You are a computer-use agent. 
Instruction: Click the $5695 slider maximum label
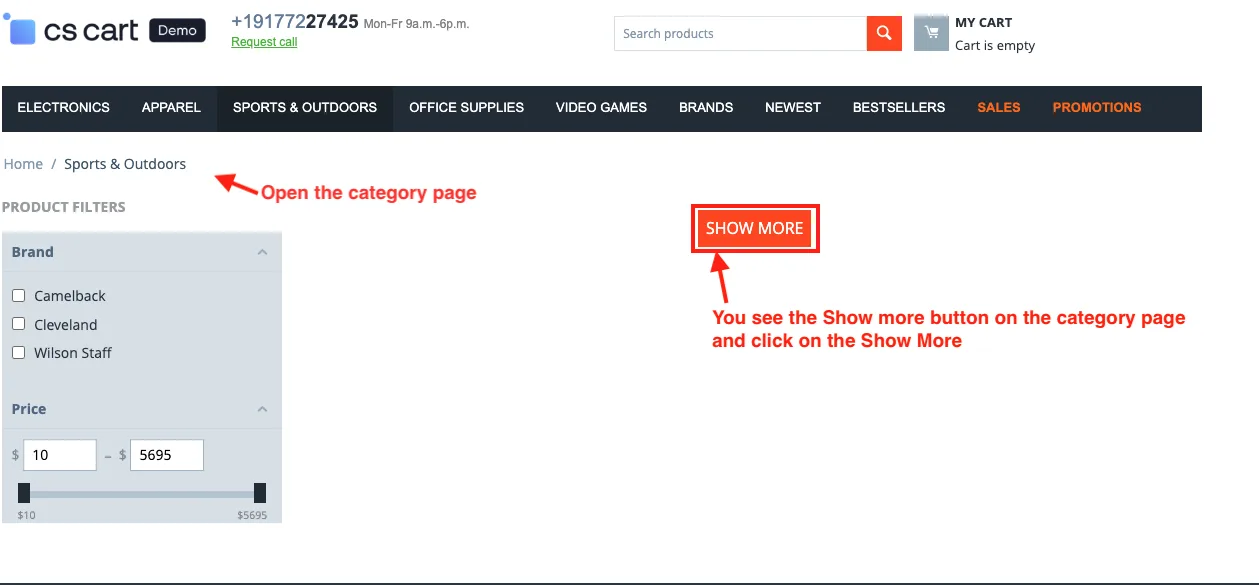(x=252, y=515)
